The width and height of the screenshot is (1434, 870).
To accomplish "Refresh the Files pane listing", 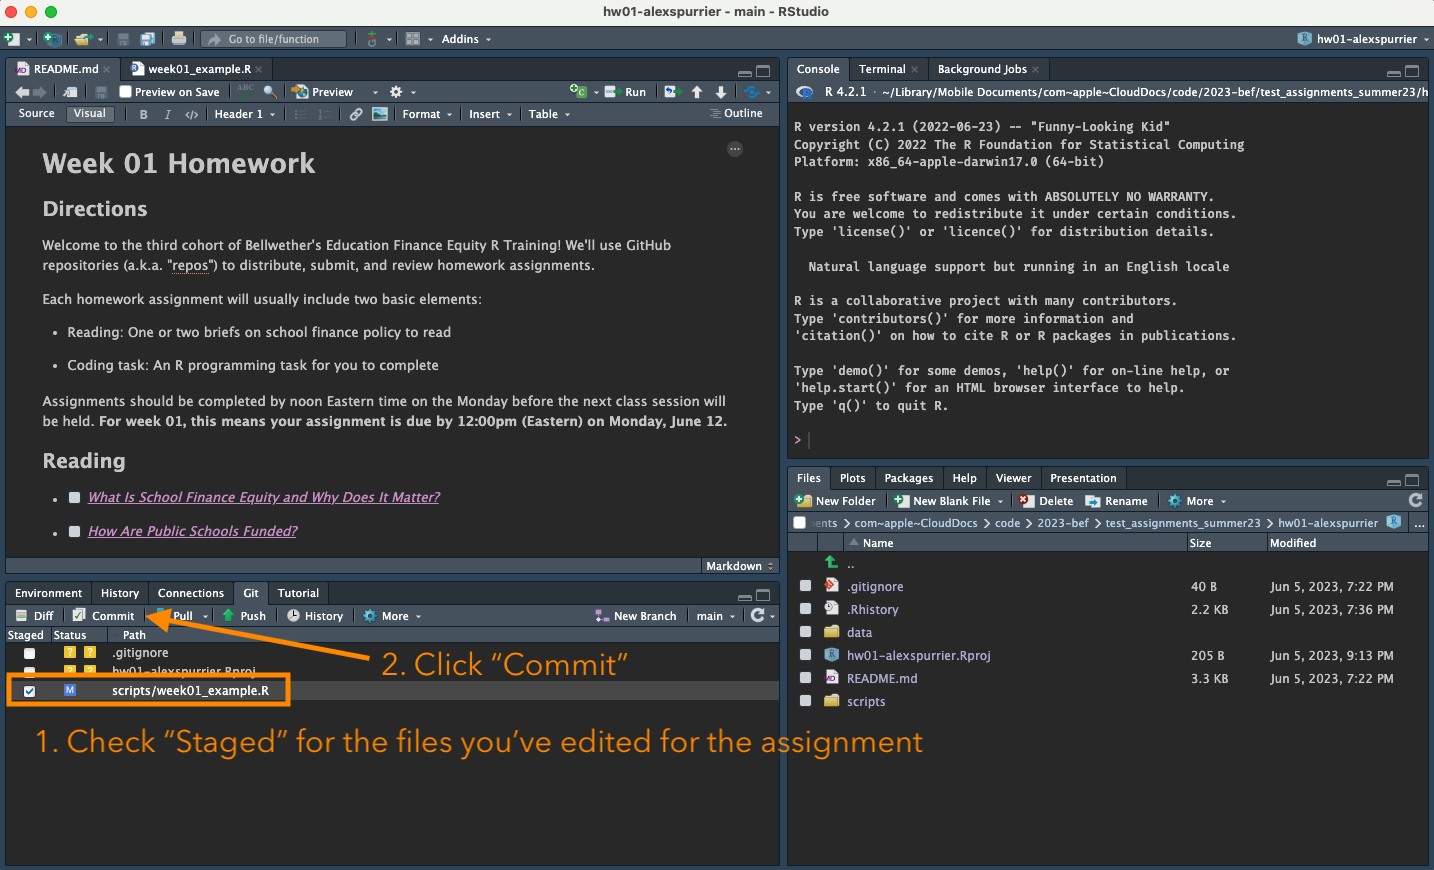I will point(1415,501).
